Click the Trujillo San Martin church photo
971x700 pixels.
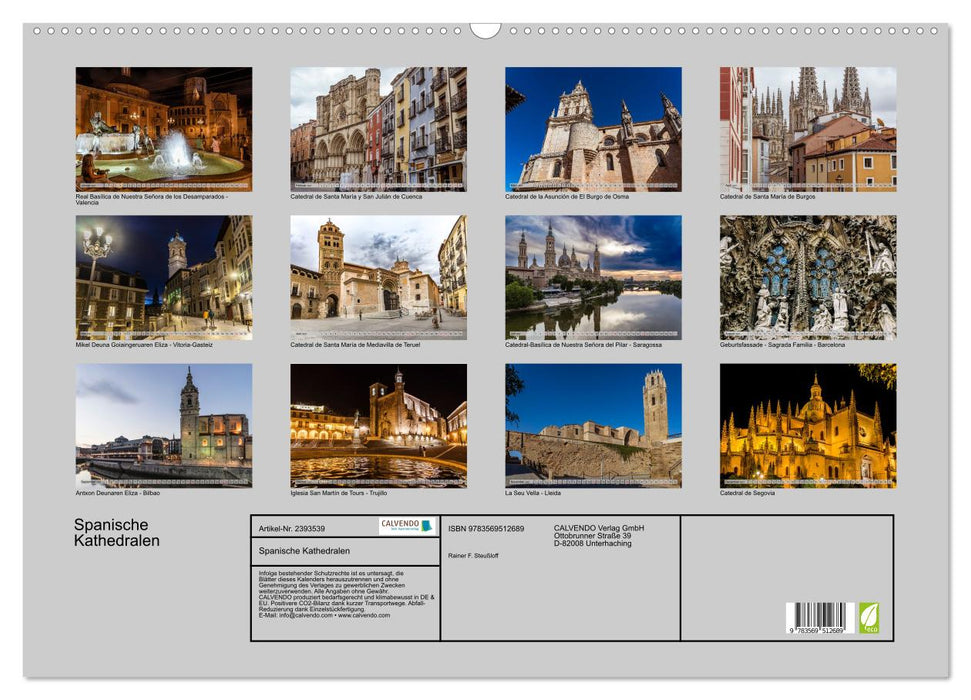[x=378, y=426]
